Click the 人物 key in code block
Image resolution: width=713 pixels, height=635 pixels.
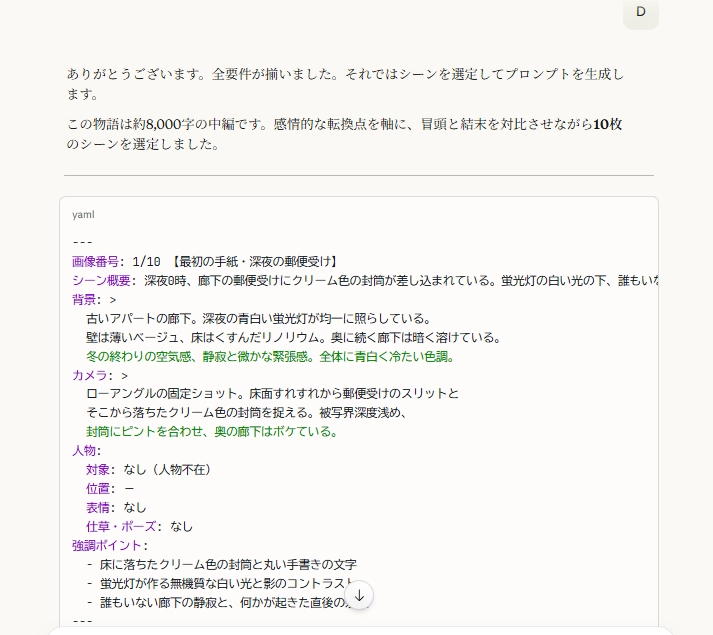[x=84, y=451]
